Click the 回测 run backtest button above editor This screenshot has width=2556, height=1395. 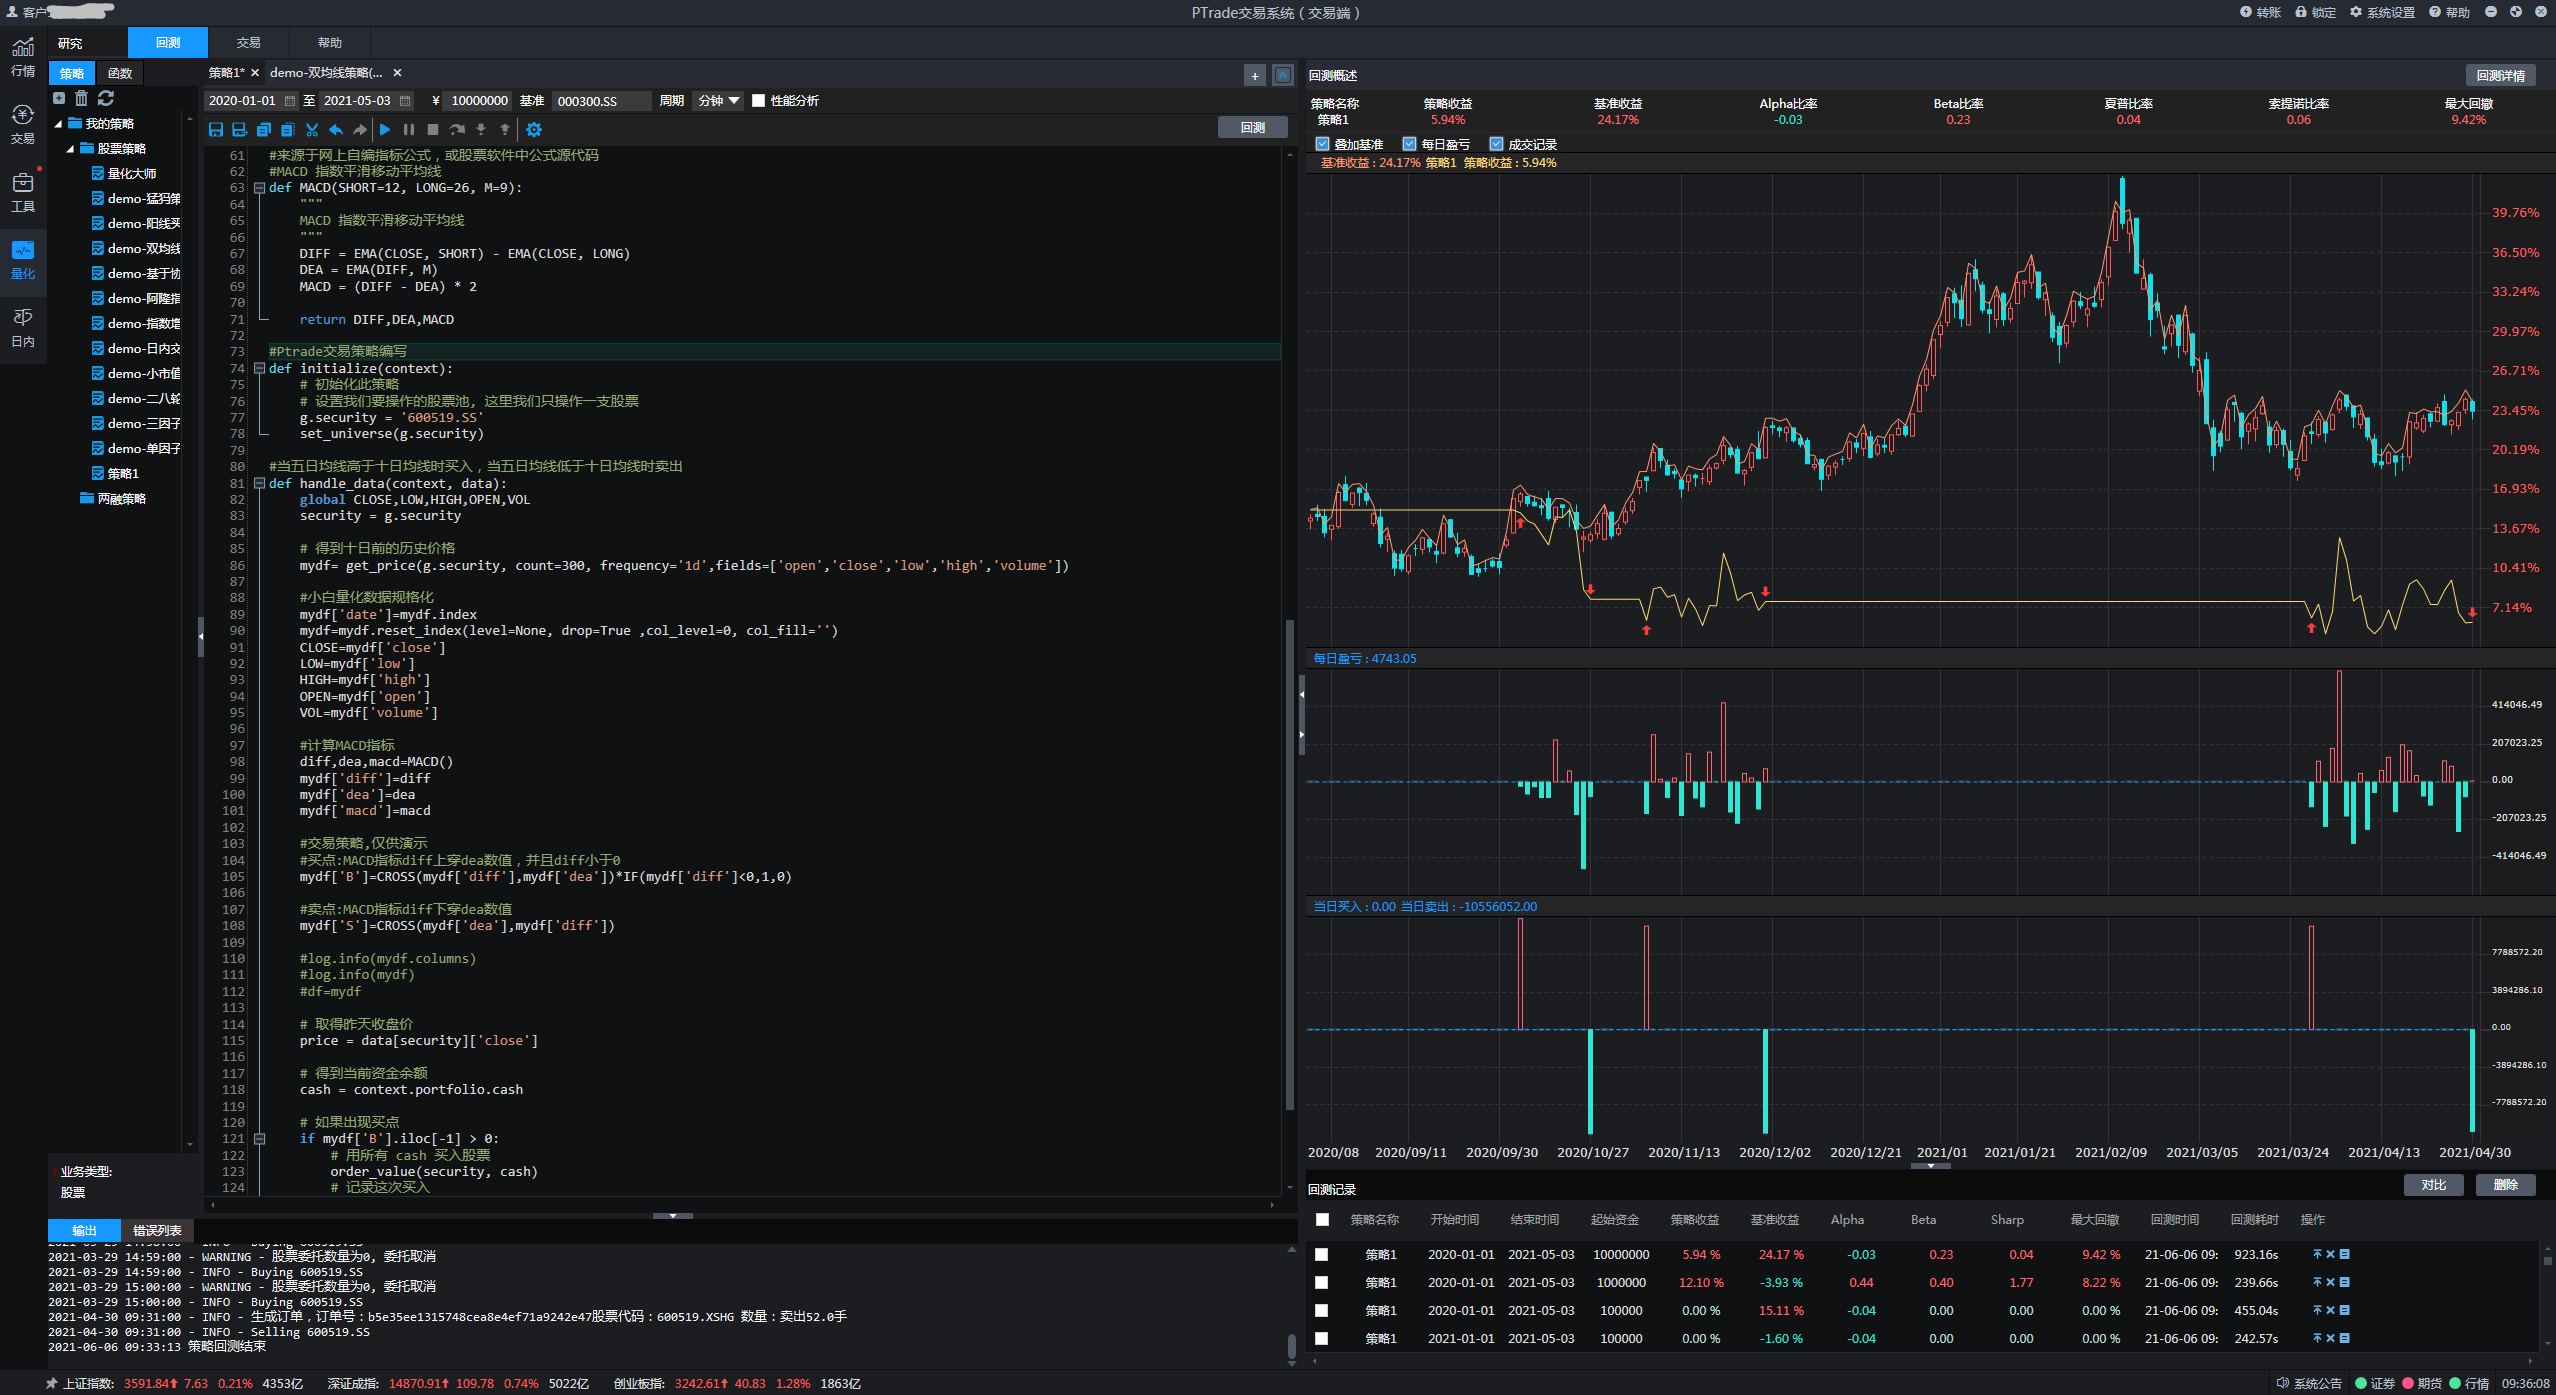pos(1252,128)
